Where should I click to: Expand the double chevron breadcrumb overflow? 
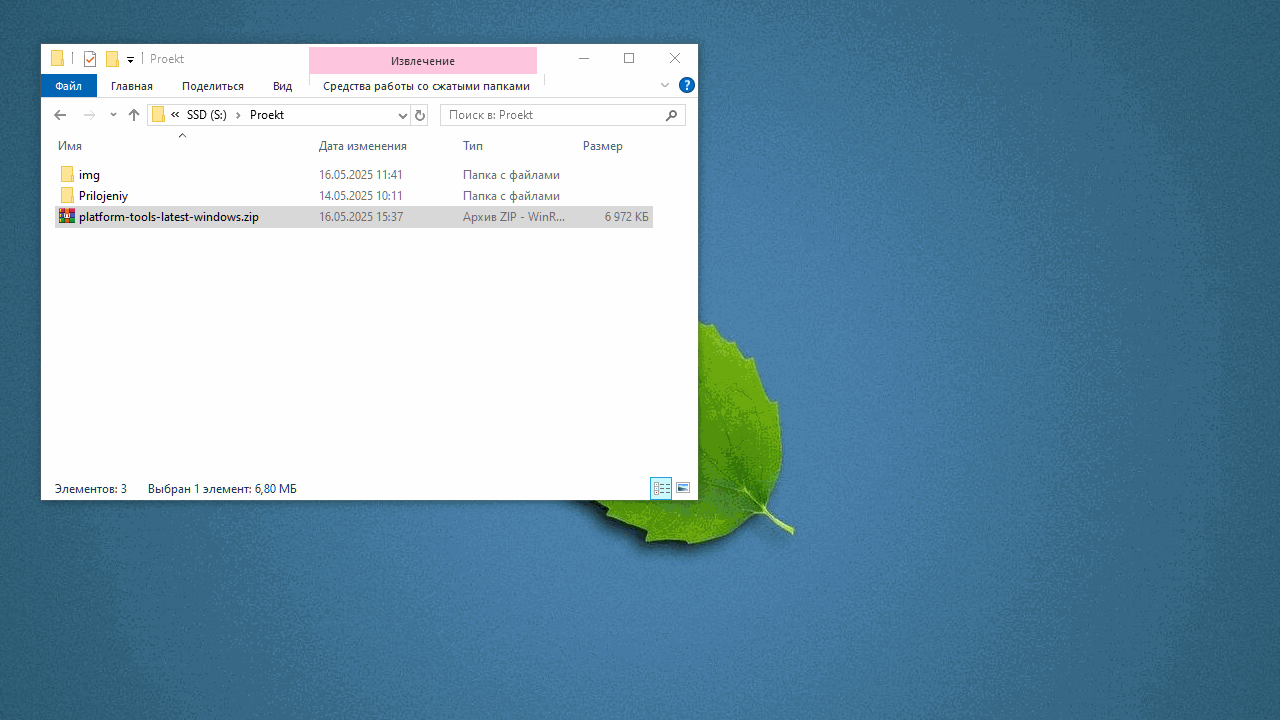(175, 115)
